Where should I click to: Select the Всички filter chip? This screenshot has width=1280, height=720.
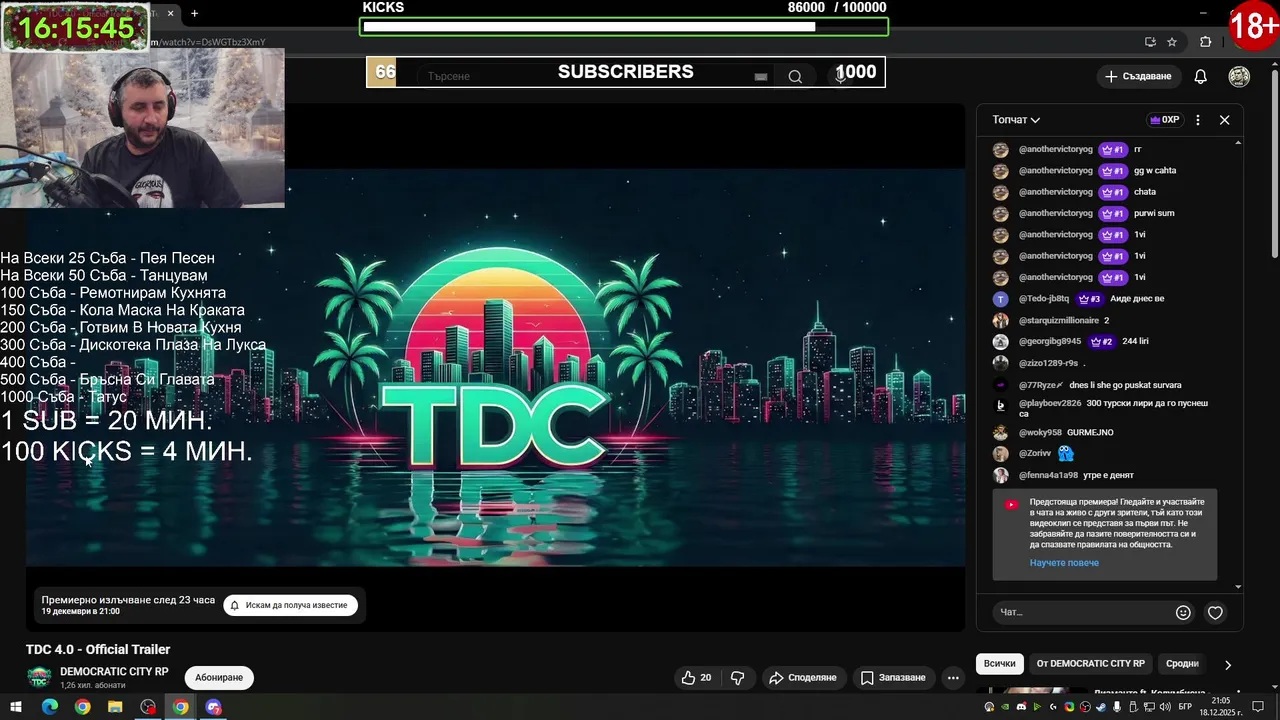[999, 663]
